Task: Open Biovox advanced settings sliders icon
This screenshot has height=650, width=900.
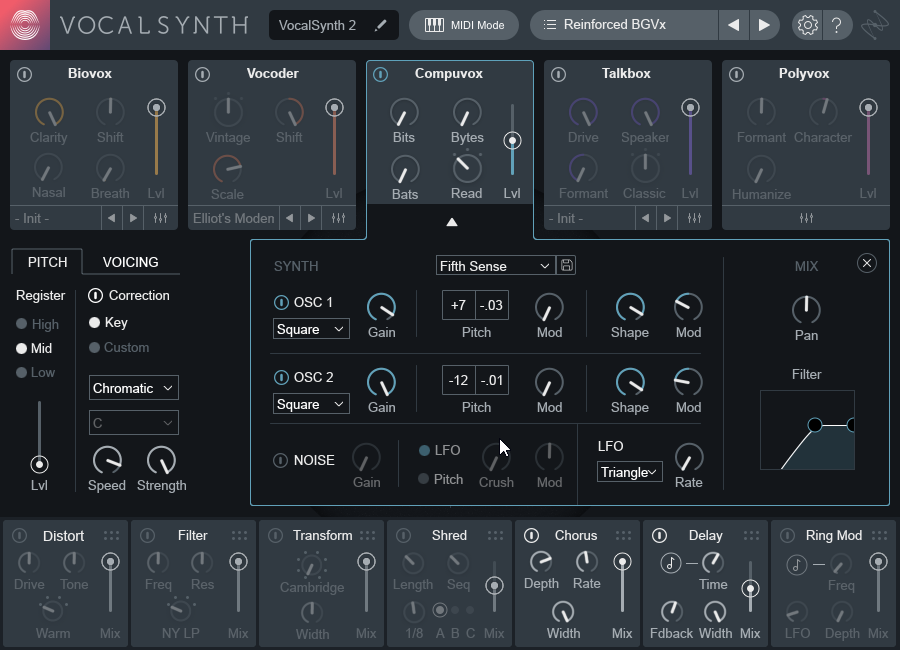Action: click(161, 218)
